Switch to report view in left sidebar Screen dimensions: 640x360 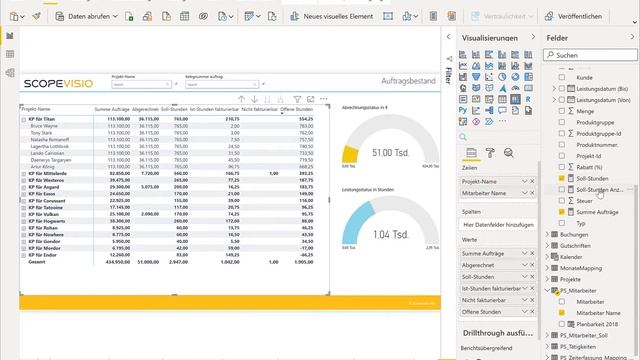tap(10, 36)
